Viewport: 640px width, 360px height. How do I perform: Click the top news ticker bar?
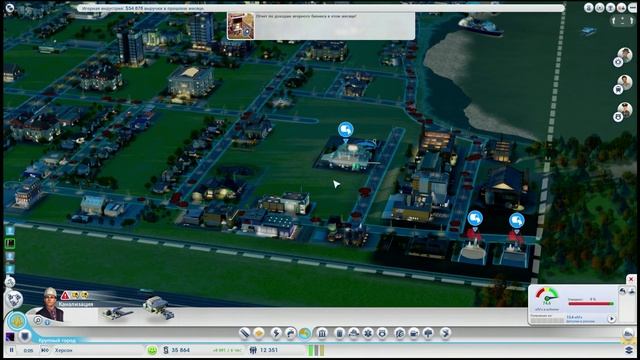pyautogui.click(x=320, y=8)
